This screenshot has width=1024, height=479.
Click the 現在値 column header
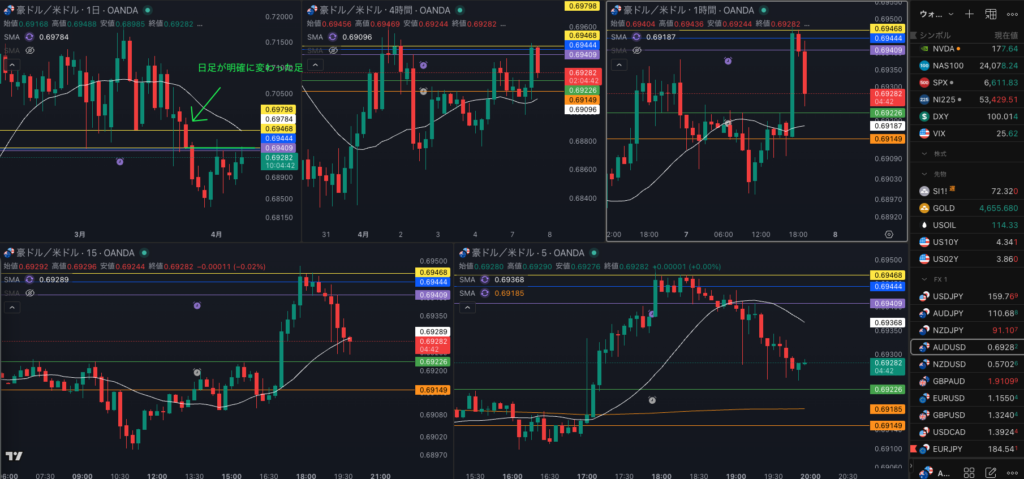(x=1006, y=35)
